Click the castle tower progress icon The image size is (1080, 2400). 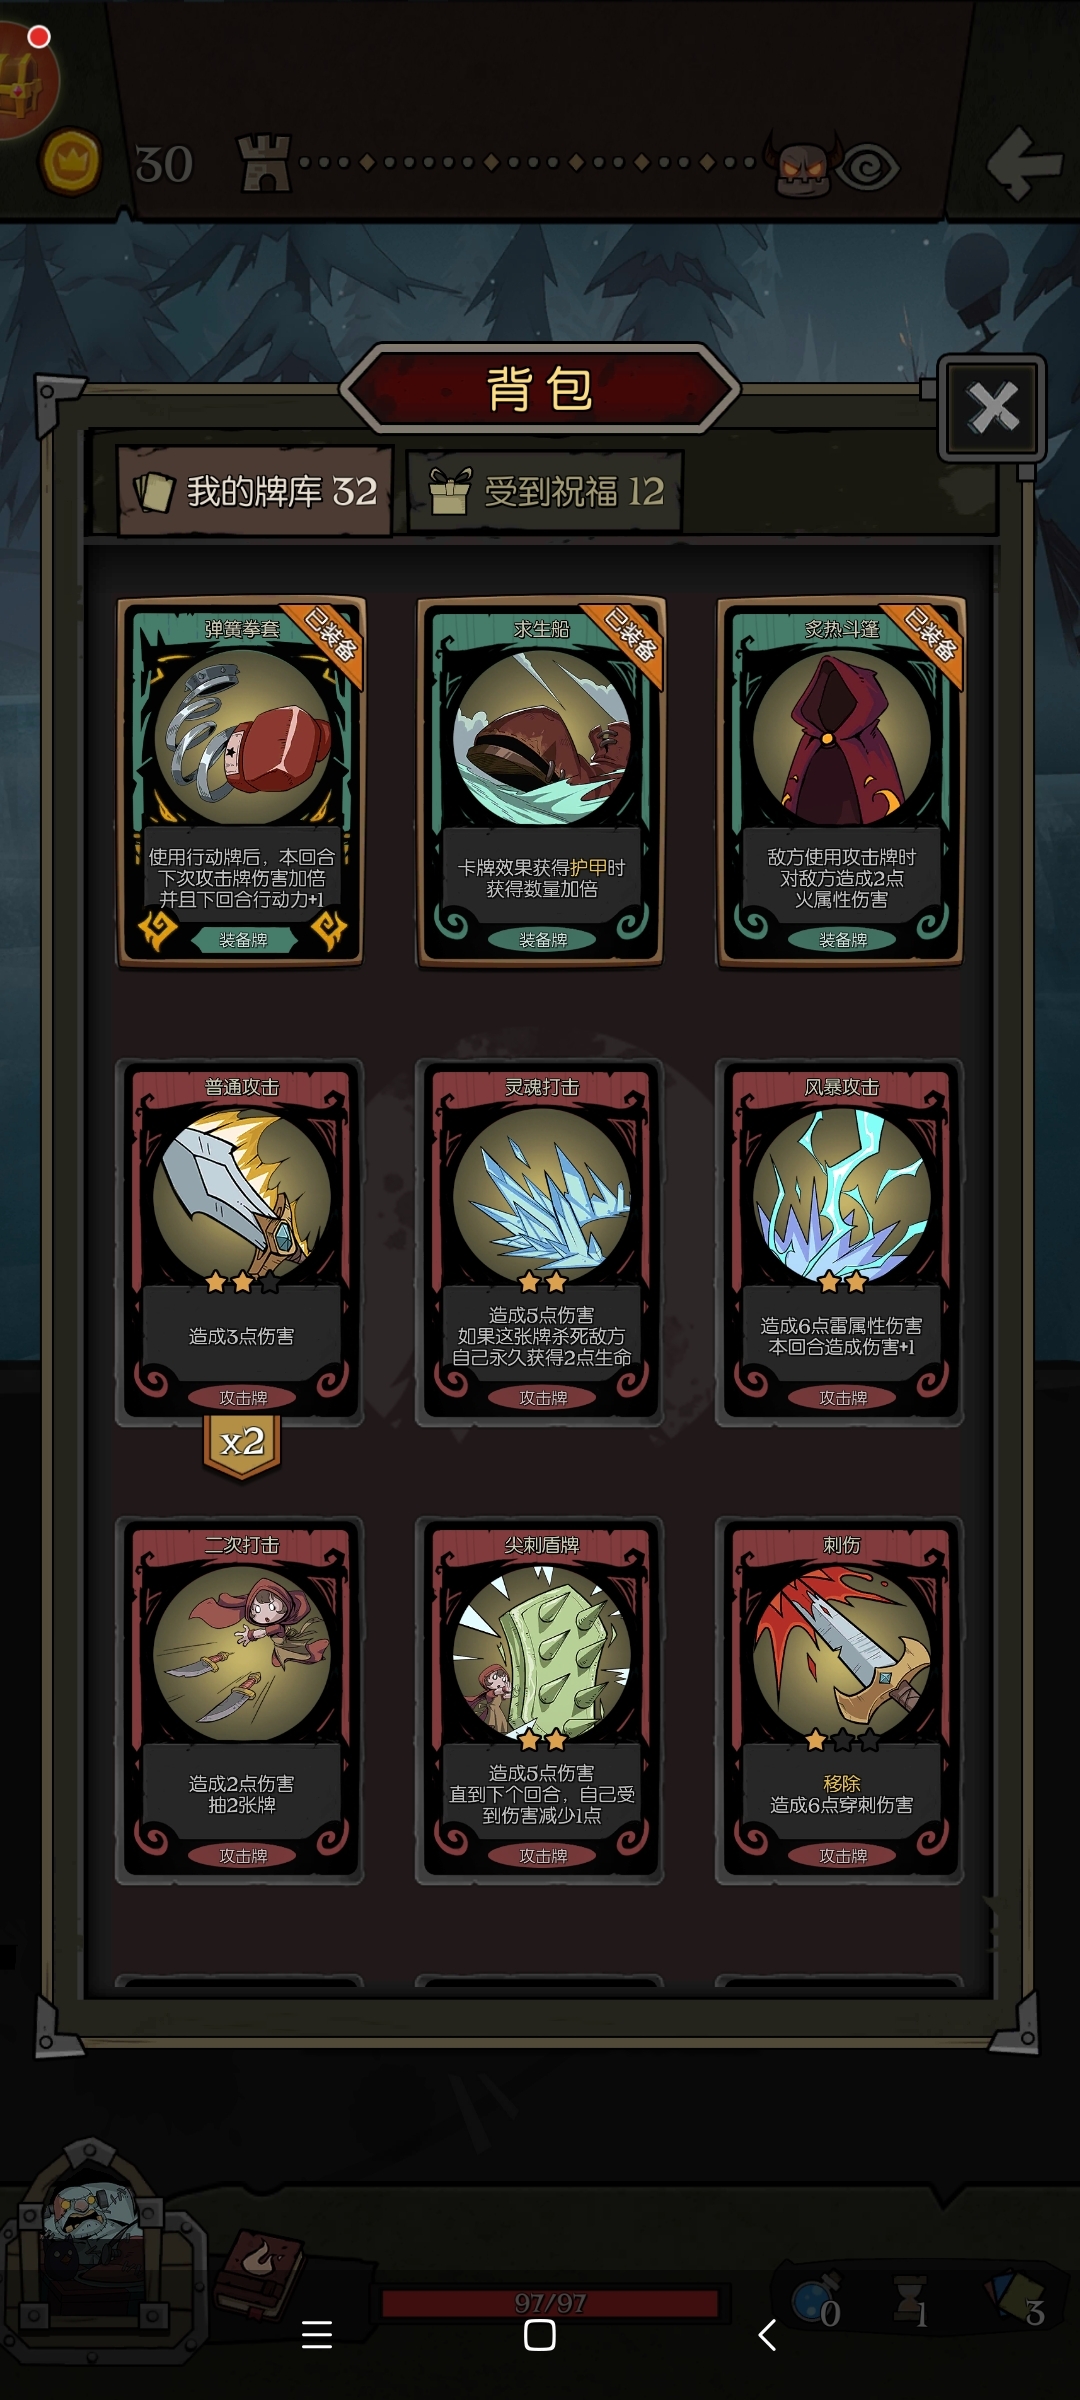coord(265,163)
